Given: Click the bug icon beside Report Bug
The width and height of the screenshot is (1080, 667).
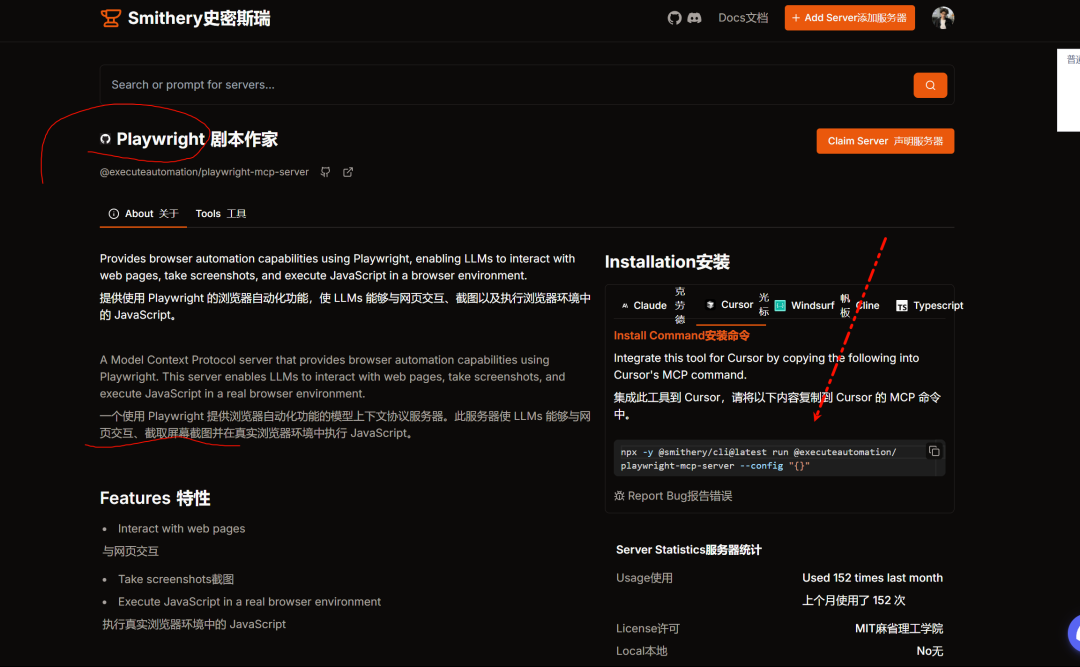Looking at the screenshot, I should pyautogui.click(x=619, y=495).
